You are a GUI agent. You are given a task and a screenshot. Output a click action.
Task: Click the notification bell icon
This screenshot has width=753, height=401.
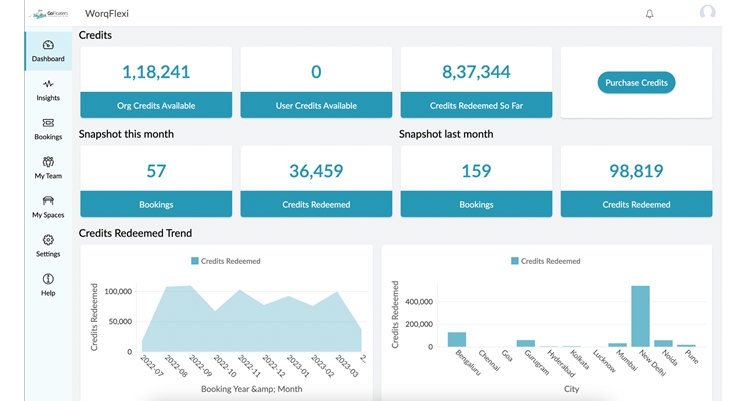[x=650, y=14]
